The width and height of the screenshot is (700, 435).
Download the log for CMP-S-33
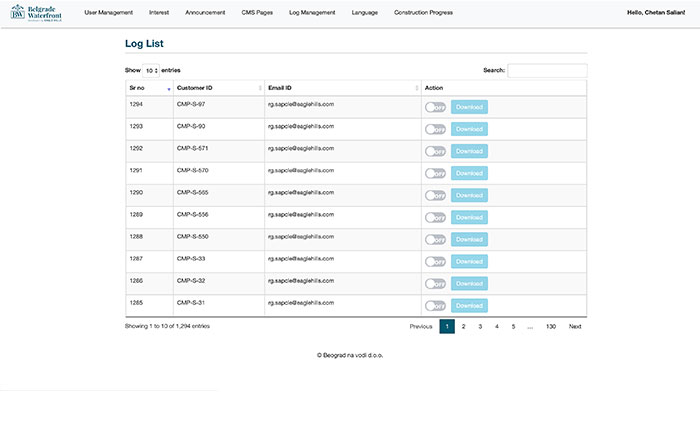pyautogui.click(x=469, y=262)
